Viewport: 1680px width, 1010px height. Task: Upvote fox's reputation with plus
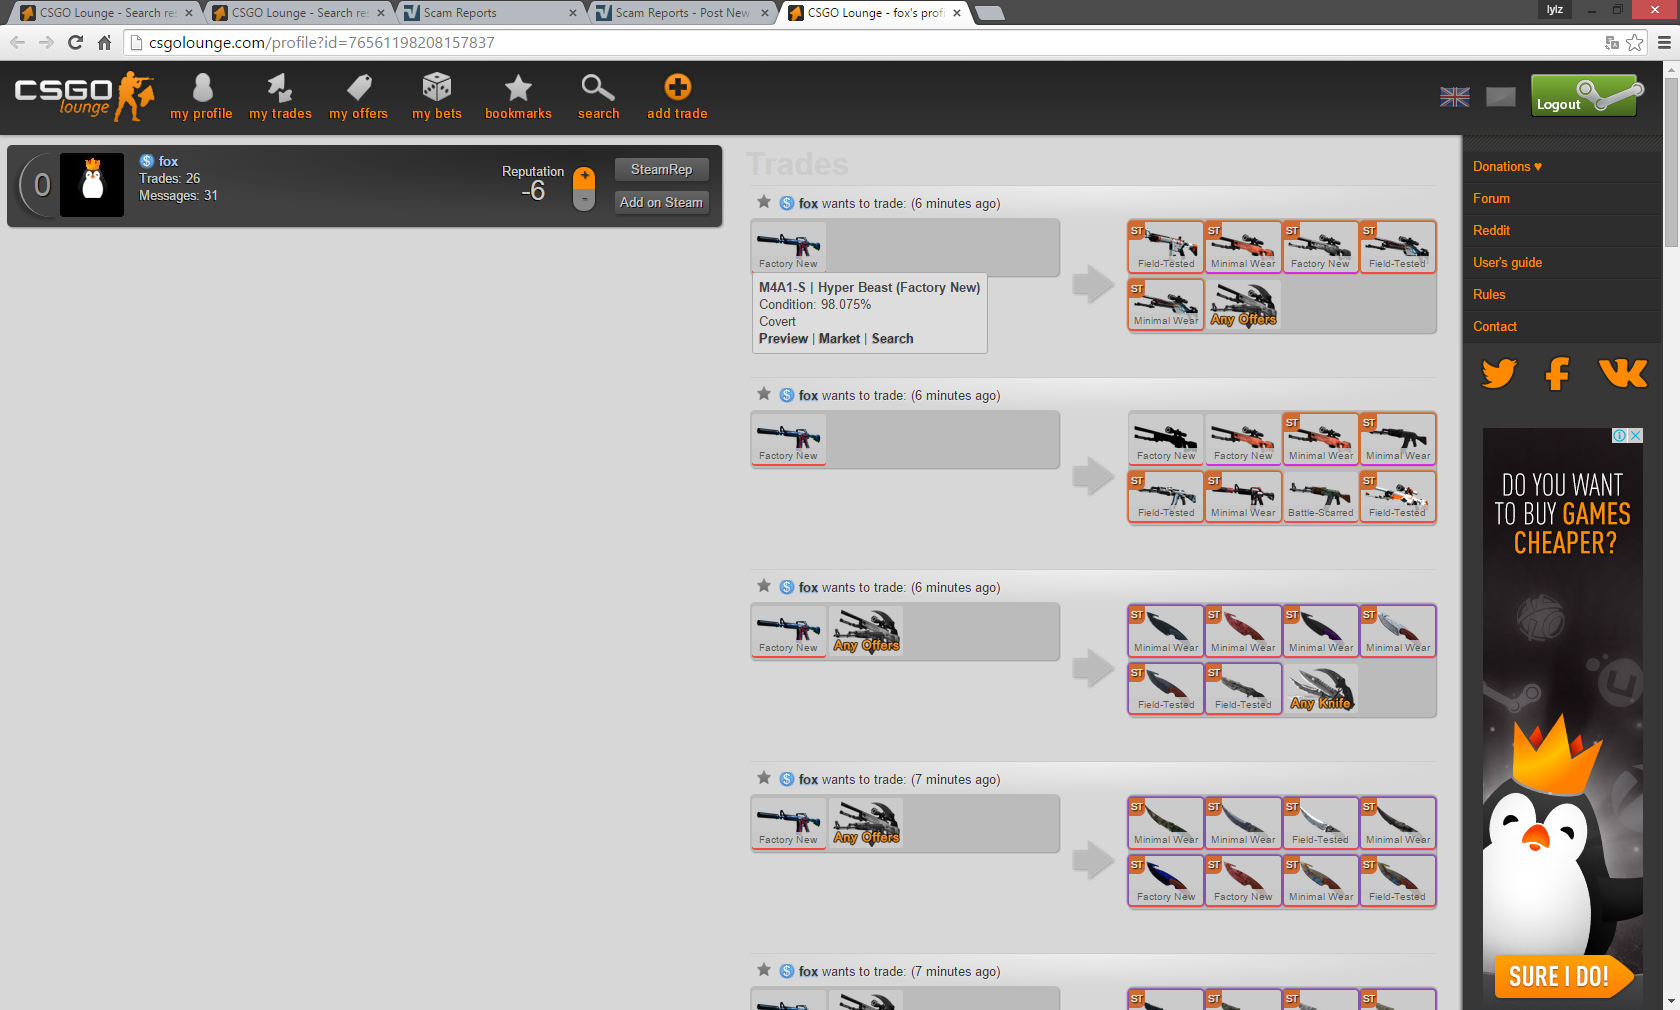(x=585, y=177)
